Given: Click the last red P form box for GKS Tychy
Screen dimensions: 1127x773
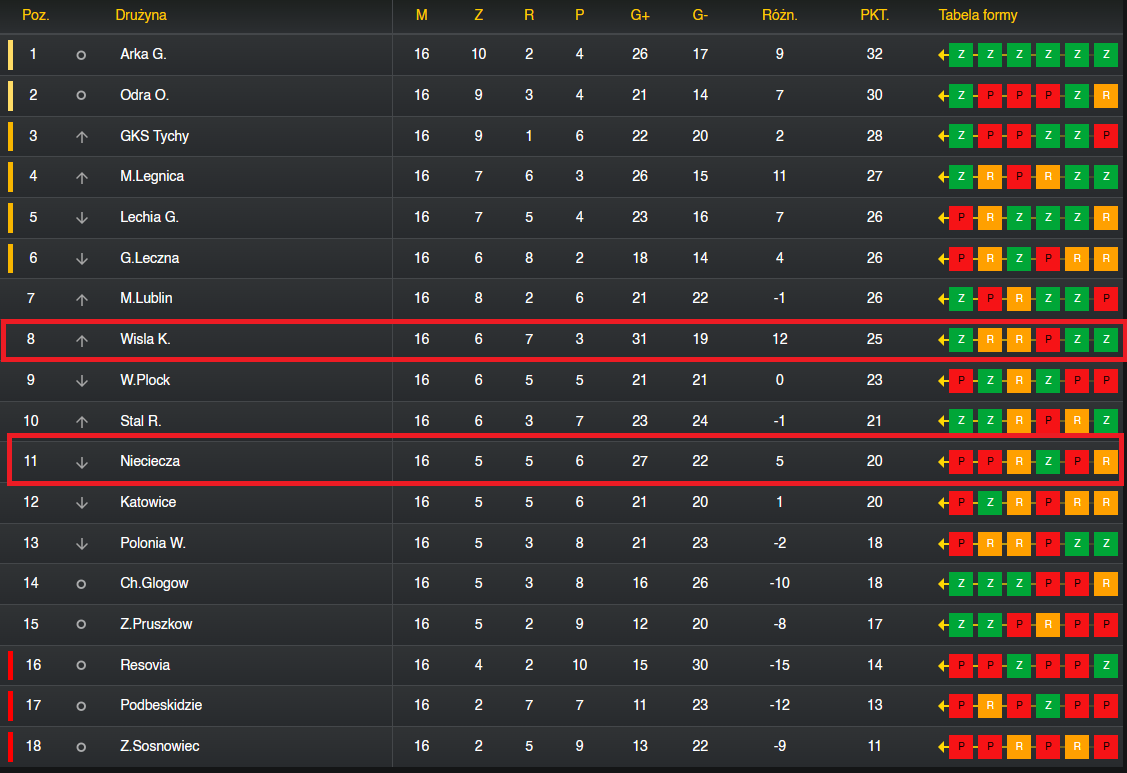Looking at the screenshot, I should [x=1106, y=136].
